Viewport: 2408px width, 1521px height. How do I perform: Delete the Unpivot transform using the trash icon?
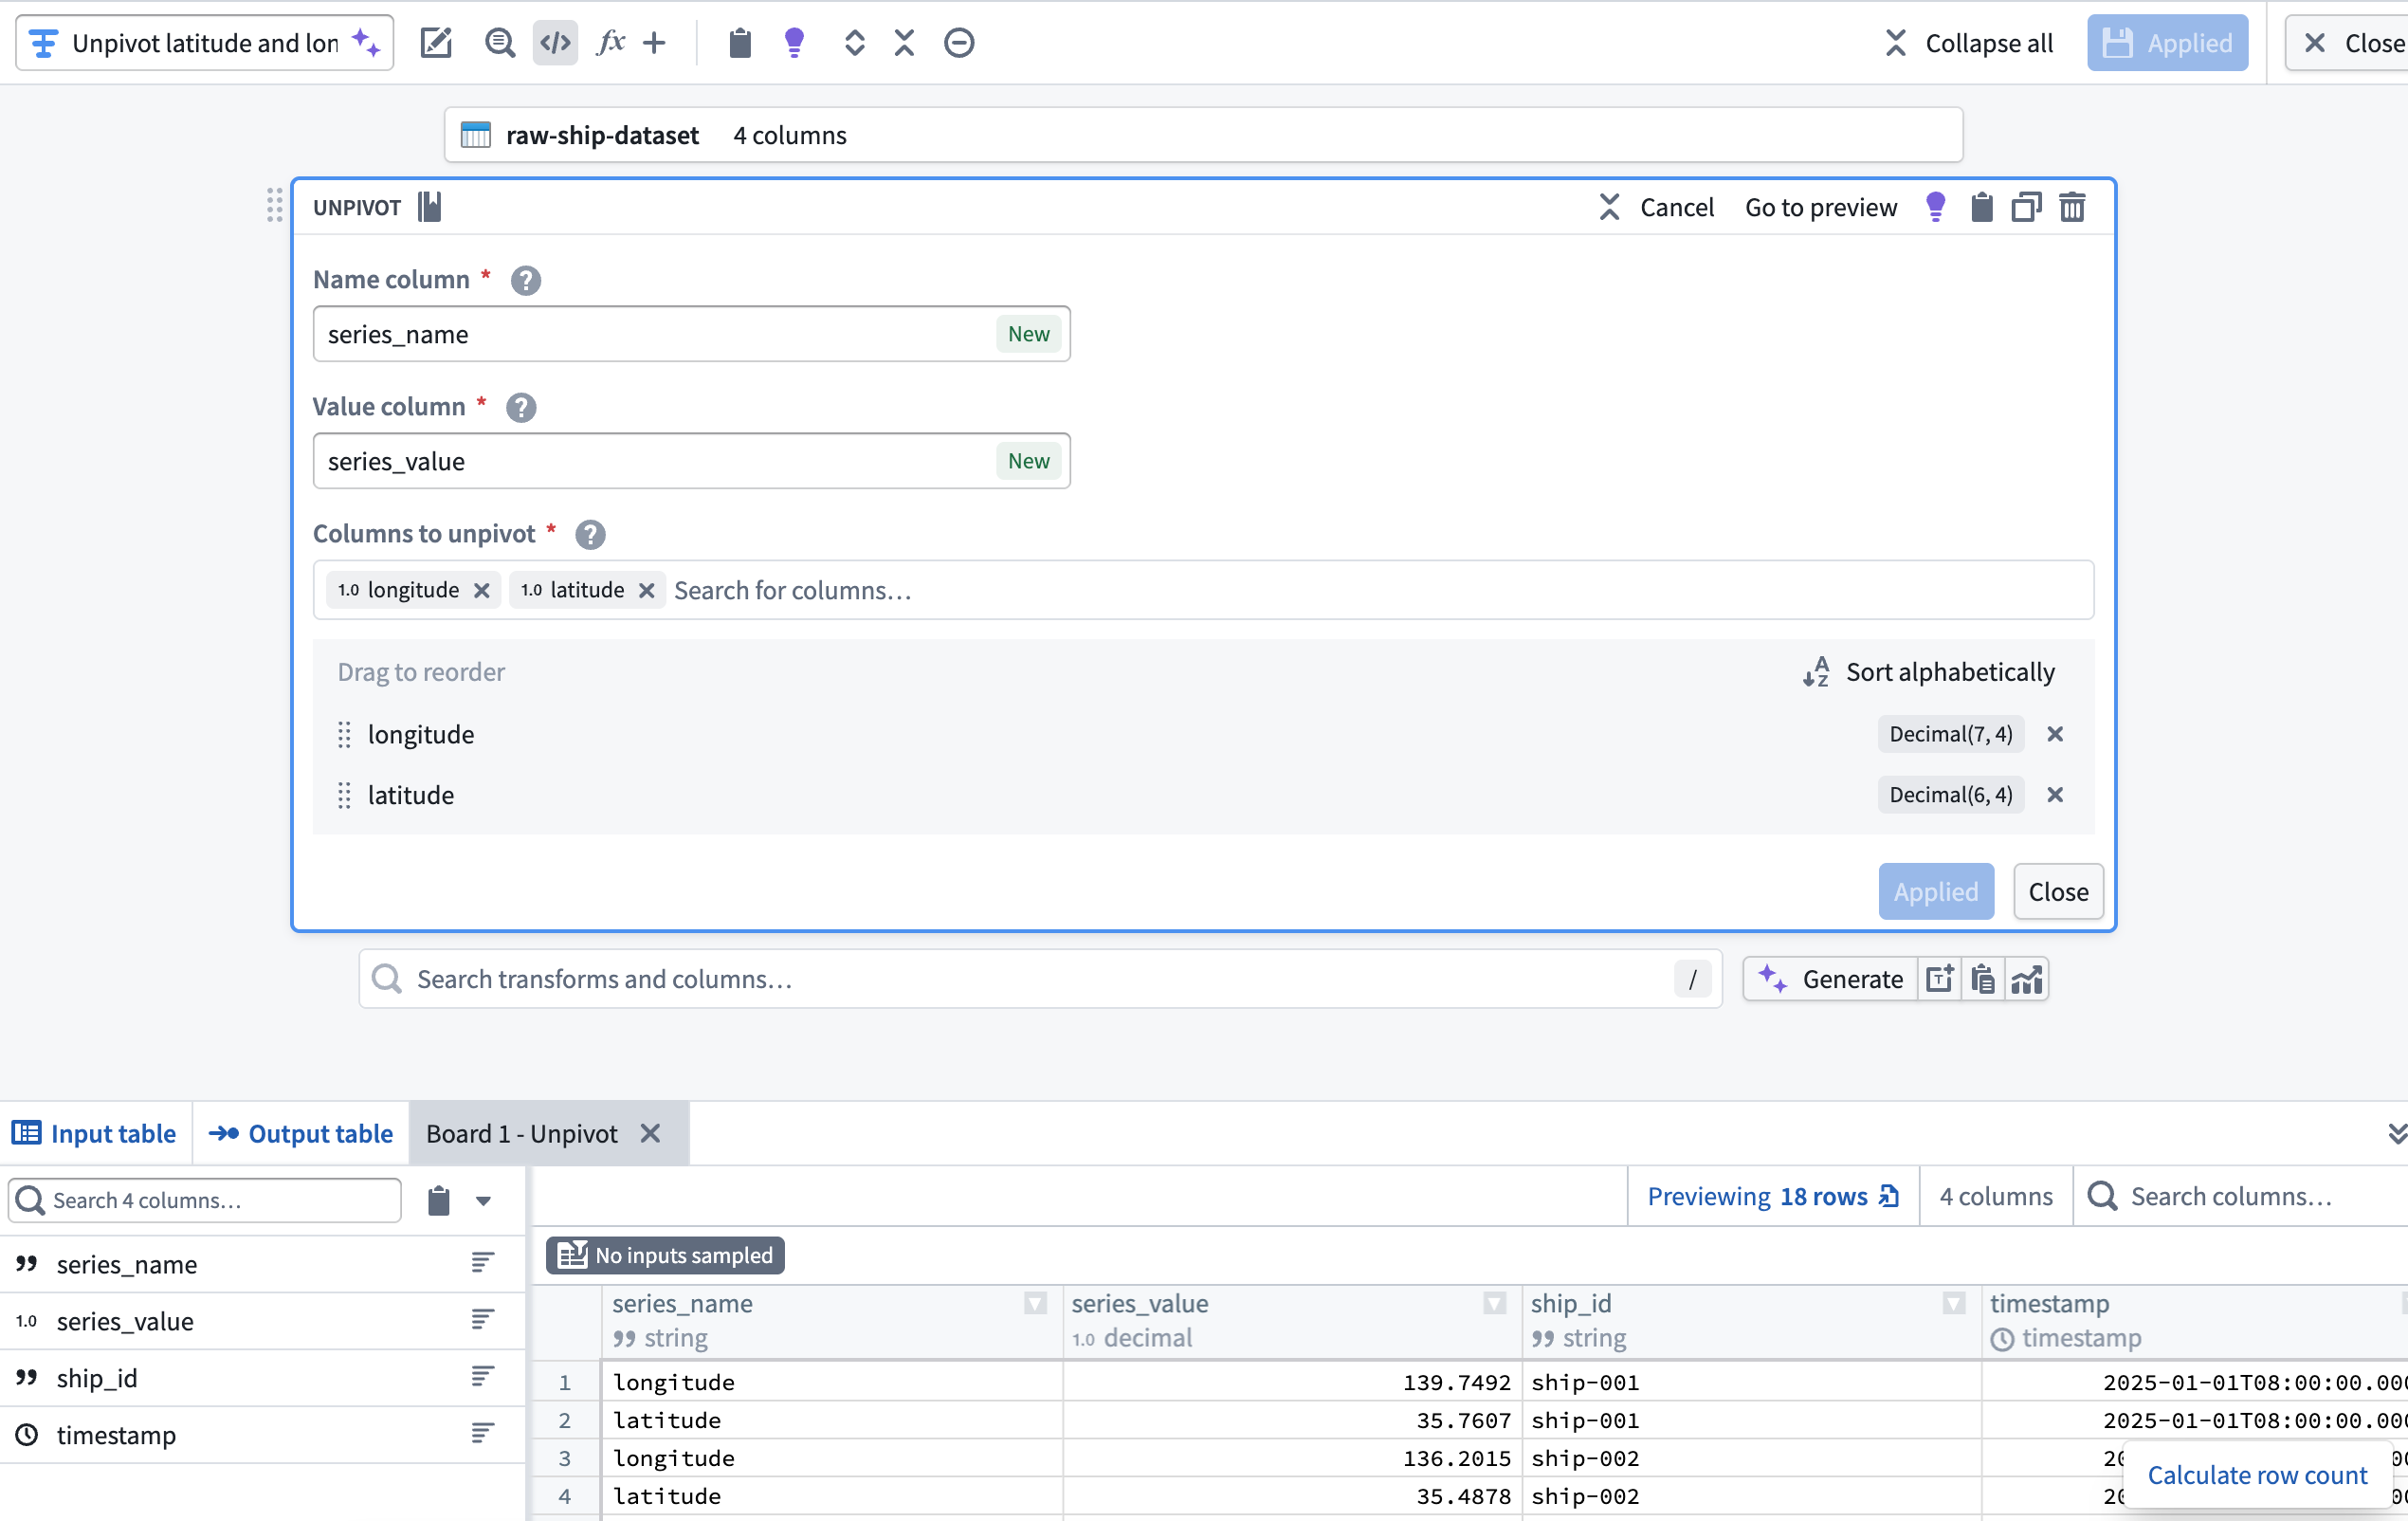[2072, 207]
